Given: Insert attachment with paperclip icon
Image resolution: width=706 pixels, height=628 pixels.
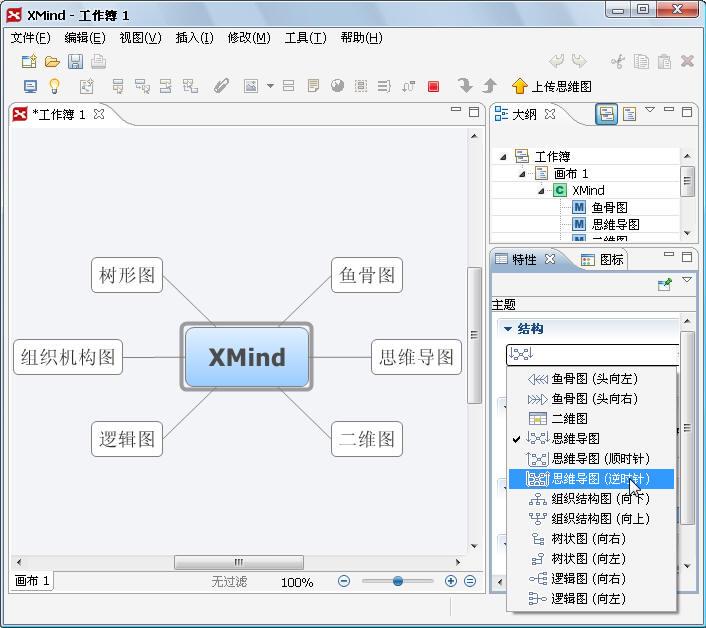Looking at the screenshot, I should point(221,86).
